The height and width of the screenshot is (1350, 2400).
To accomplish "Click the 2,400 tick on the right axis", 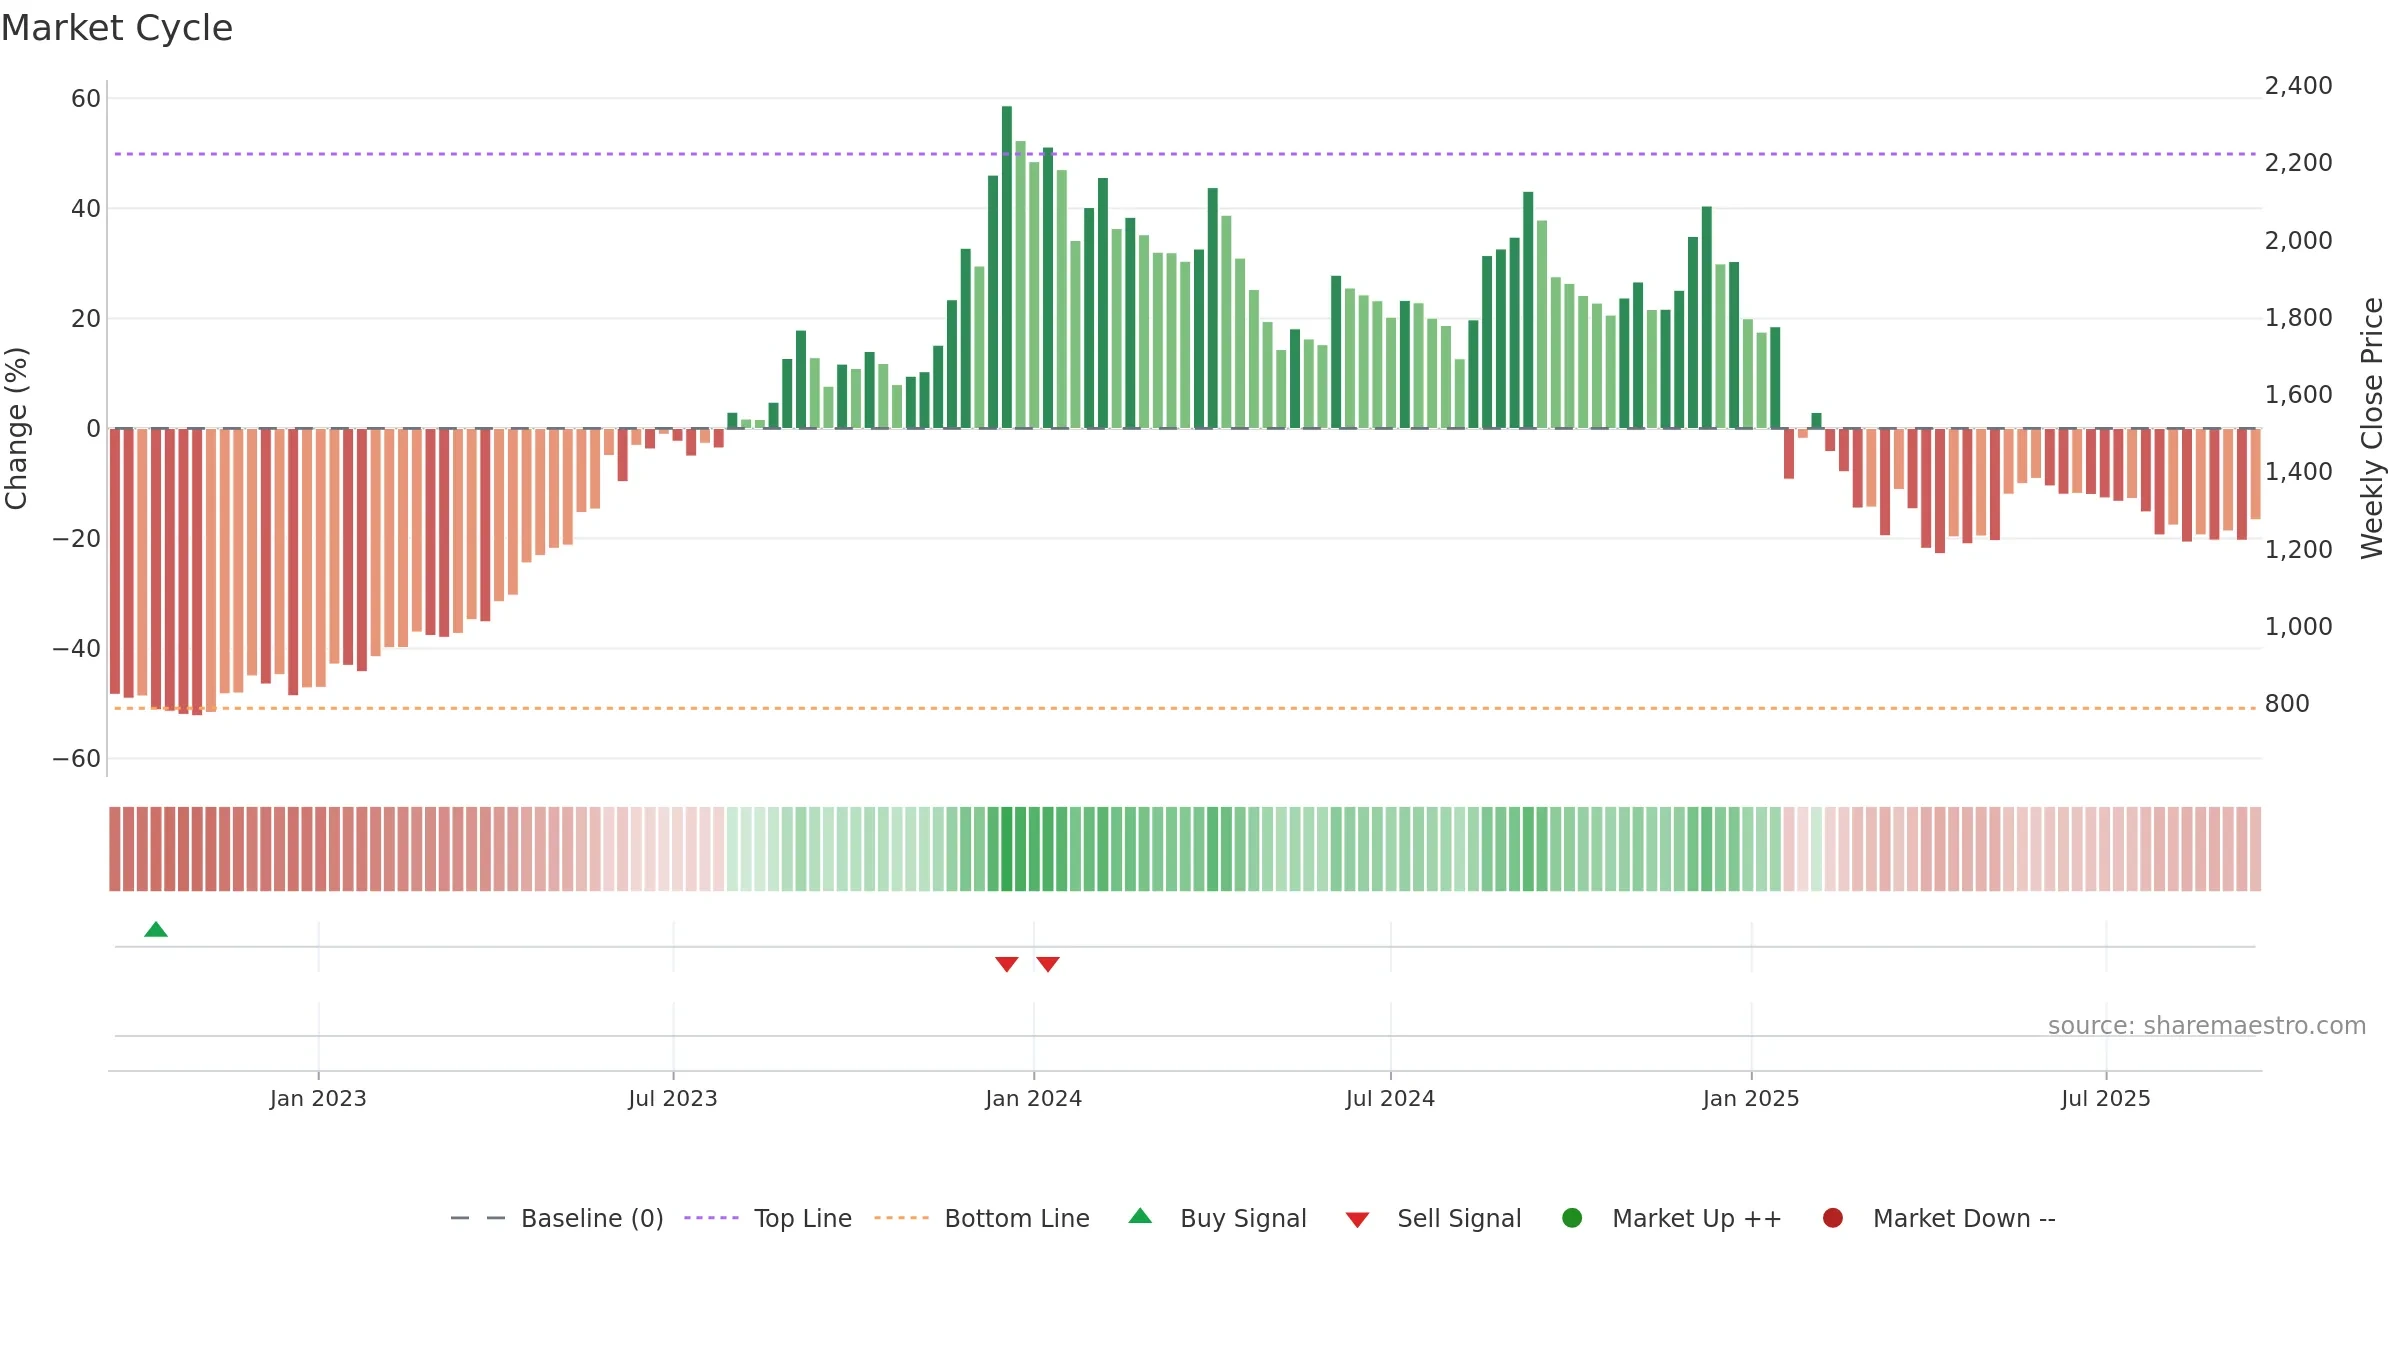I will (x=2299, y=86).
